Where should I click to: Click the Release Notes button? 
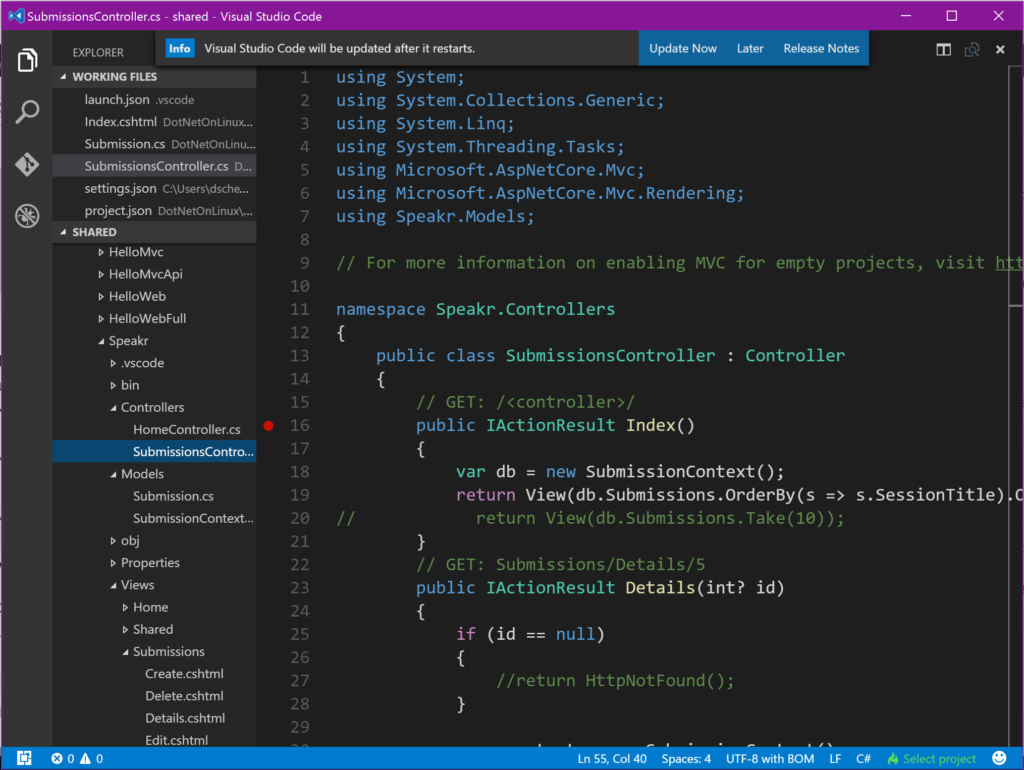pos(821,48)
